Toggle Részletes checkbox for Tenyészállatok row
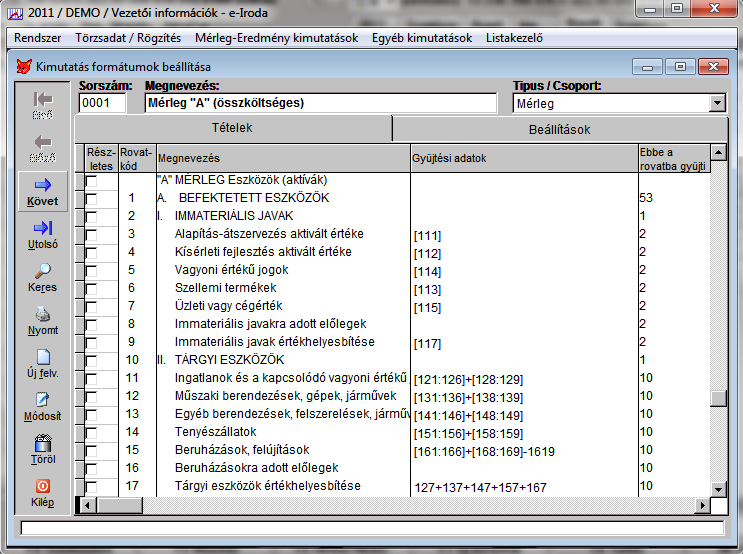This screenshot has width=743, height=554. pyautogui.click(x=92, y=432)
